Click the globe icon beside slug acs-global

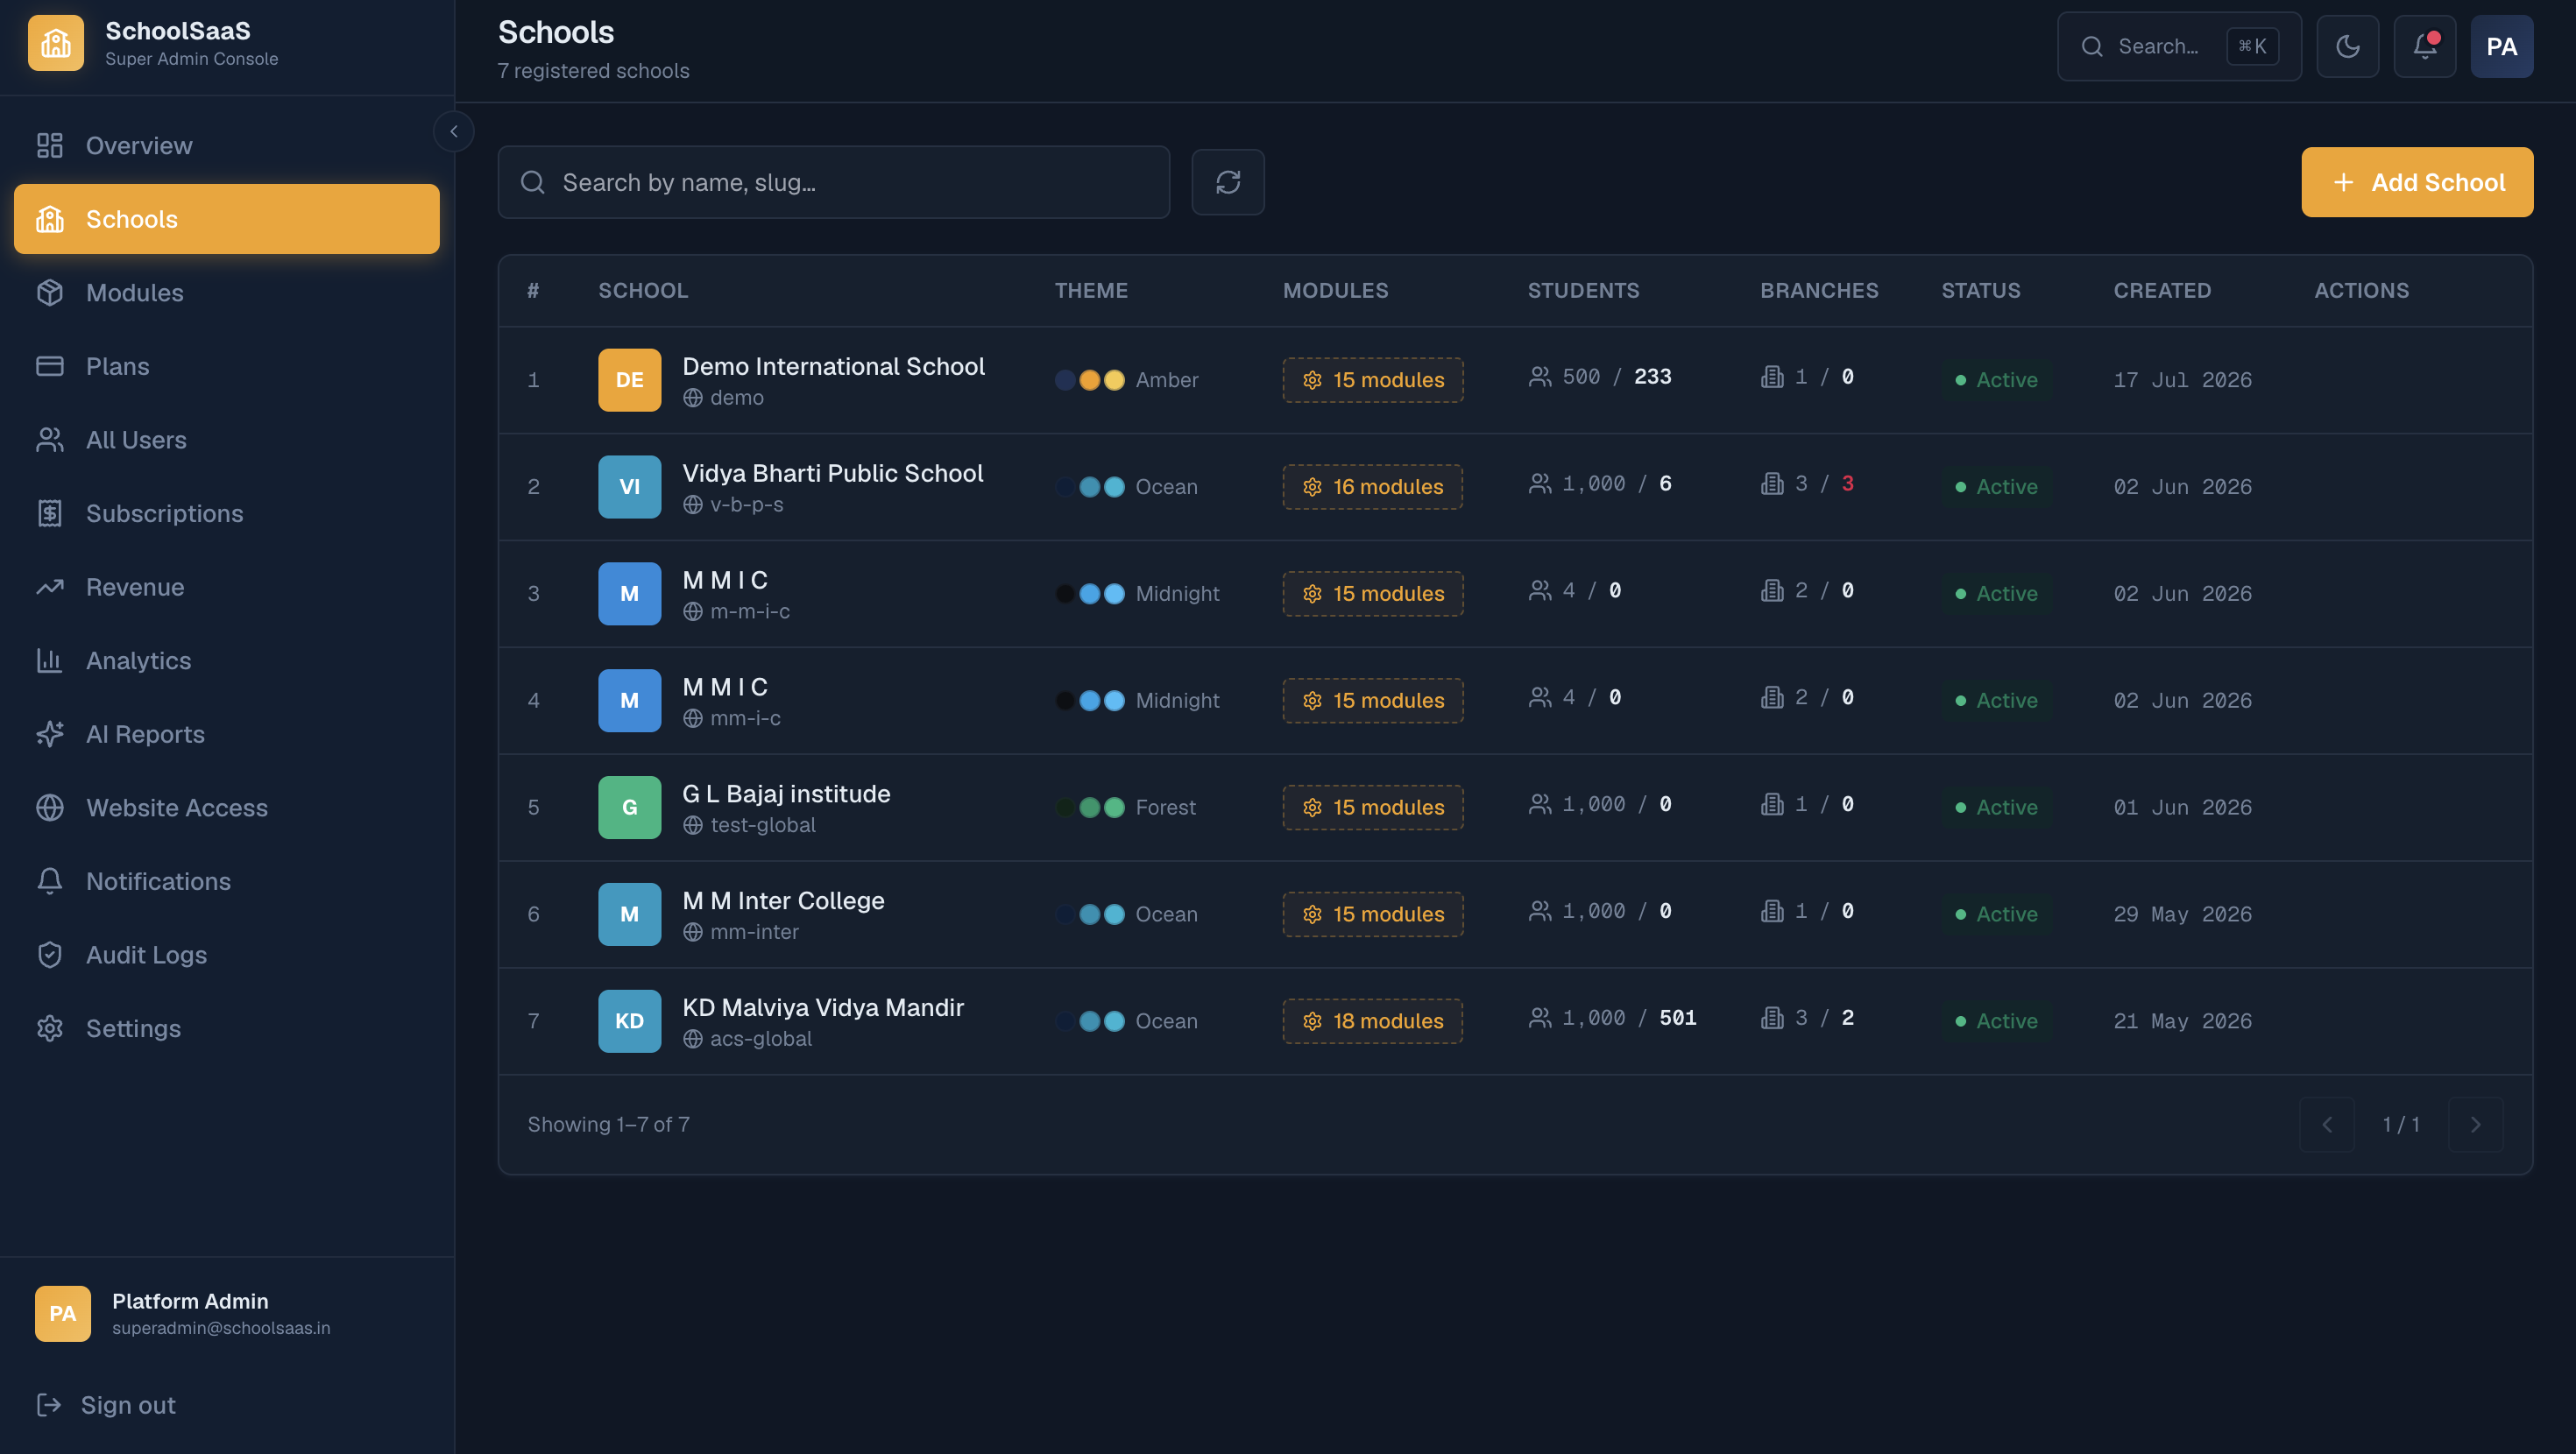tap(693, 1039)
